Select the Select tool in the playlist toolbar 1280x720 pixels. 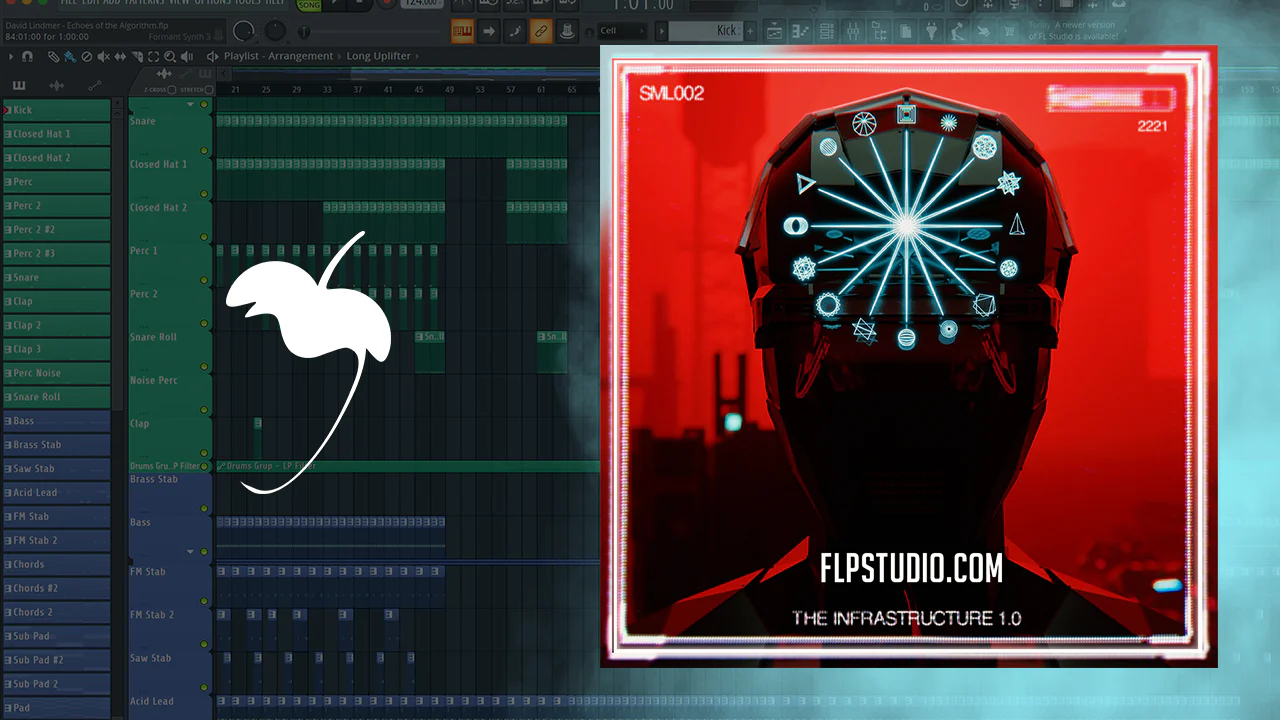click(154, 56)
